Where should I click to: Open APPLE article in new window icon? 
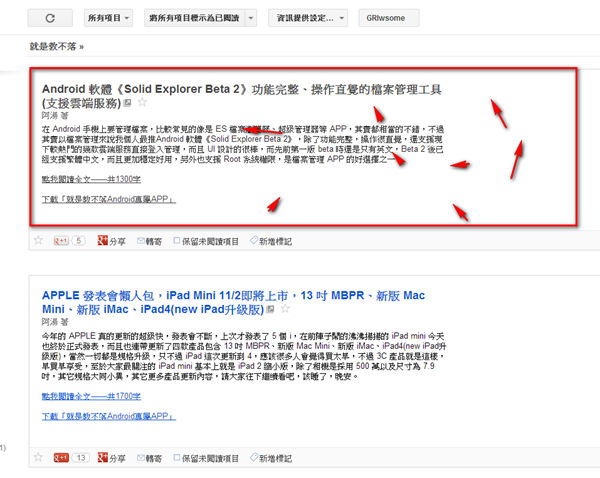click(x=271, y=309)
